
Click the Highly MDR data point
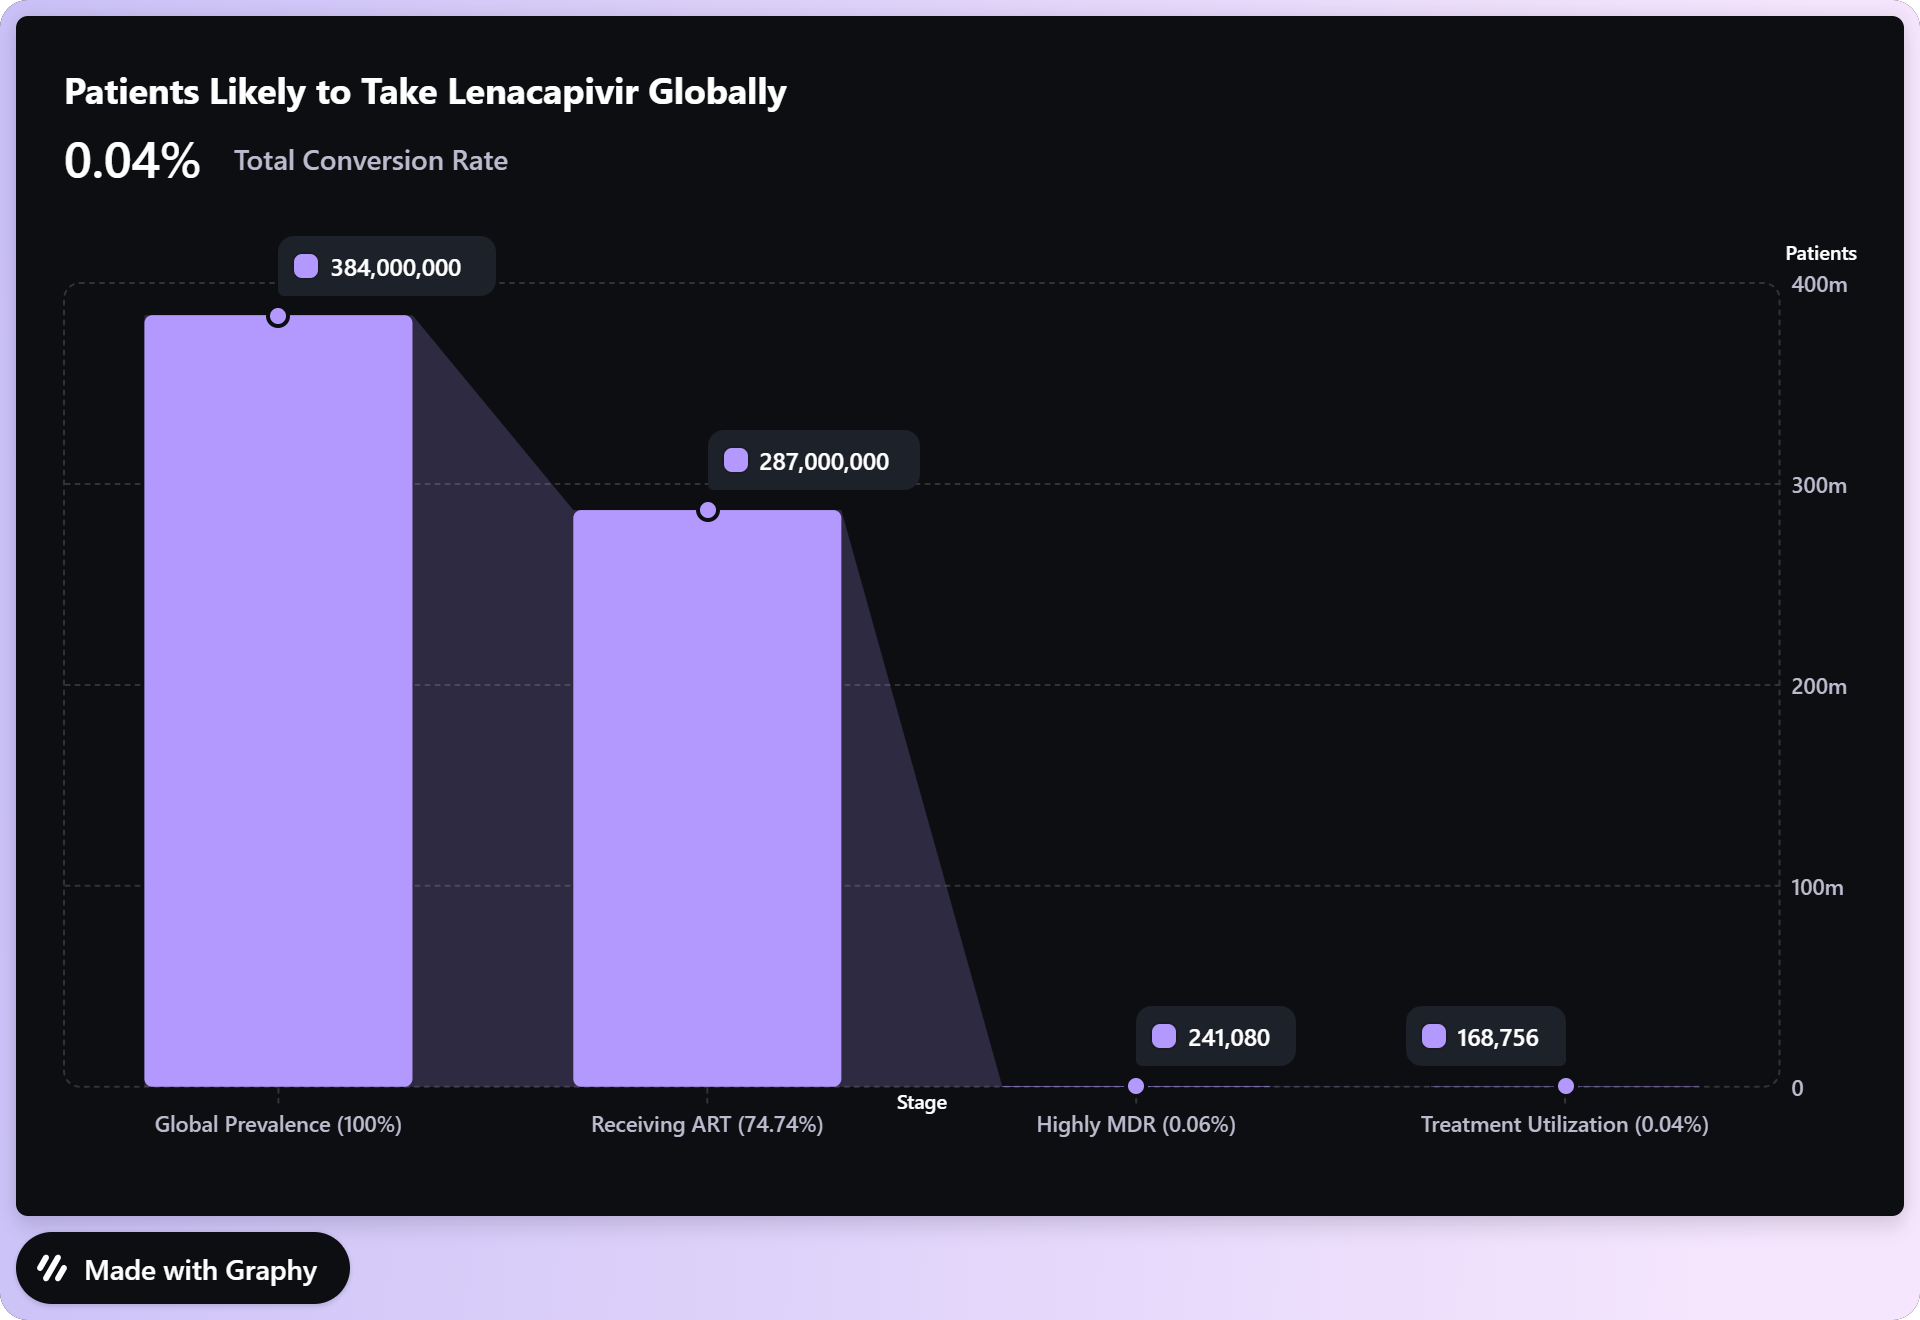(x=1136, y=1086)
